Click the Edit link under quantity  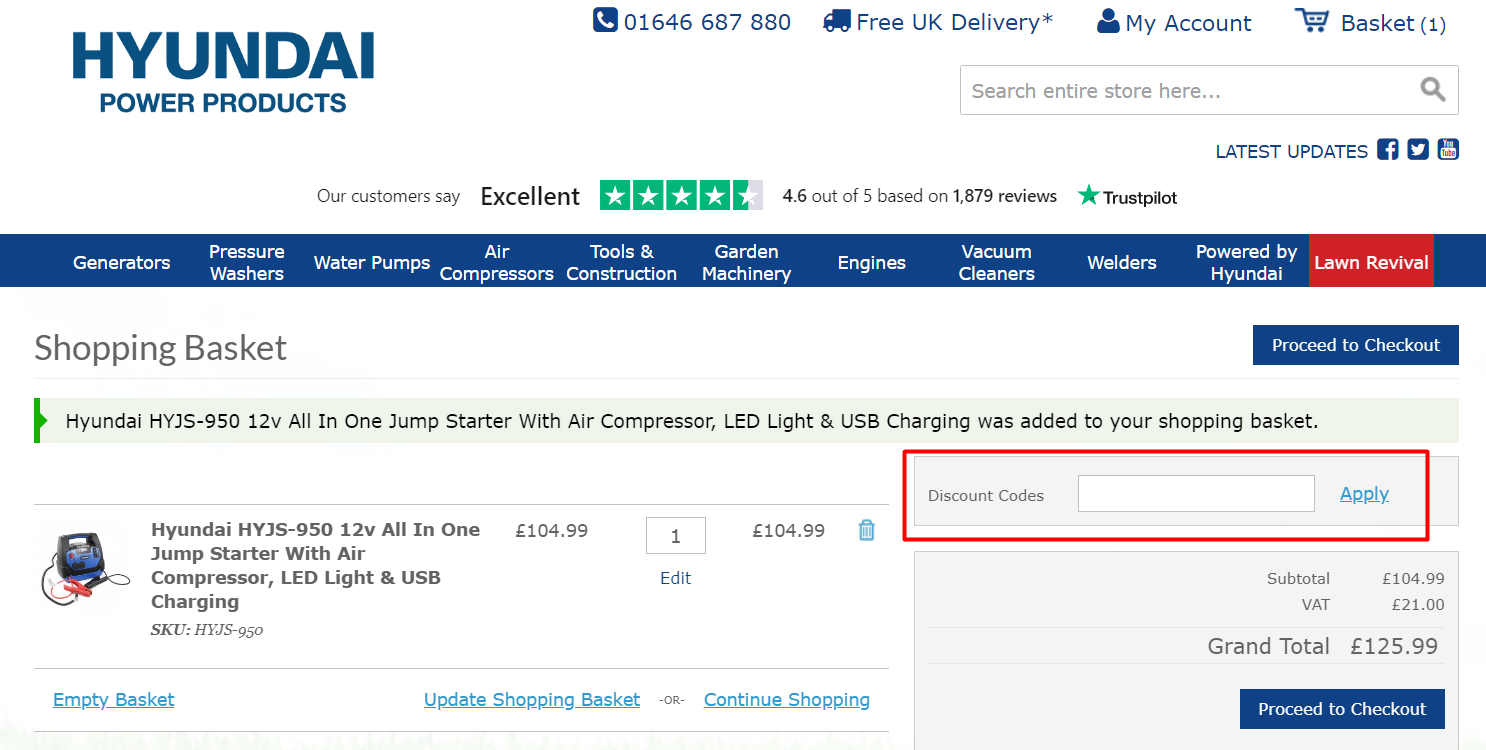pyautogui.click(x=676, y=578)
